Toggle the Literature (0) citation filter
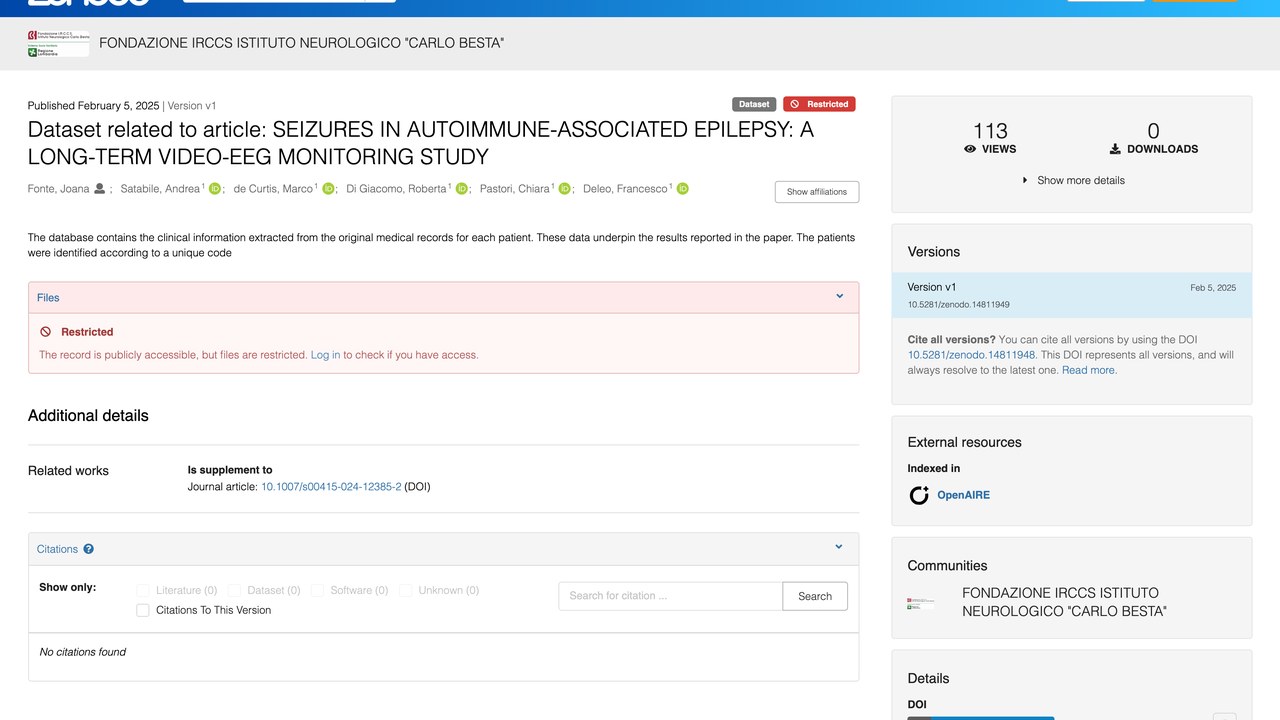Viewport: 1280px width, 720px height. tap(143, 591)
